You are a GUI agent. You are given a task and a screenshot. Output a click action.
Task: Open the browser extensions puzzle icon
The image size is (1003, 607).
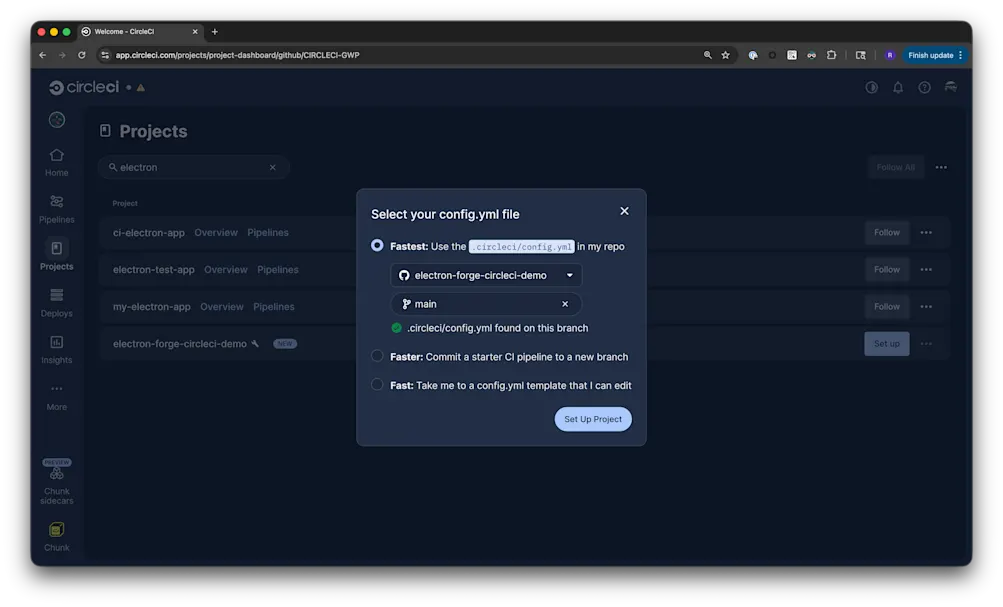coord(831,56)
